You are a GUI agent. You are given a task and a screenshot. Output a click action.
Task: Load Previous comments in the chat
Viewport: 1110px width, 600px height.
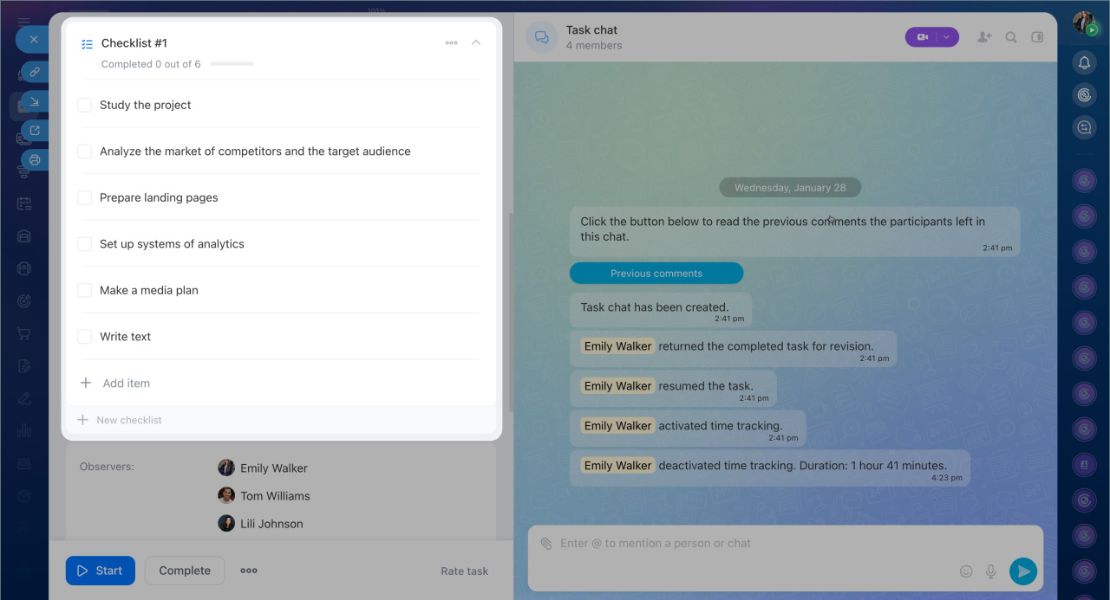[x=656, y=273]
